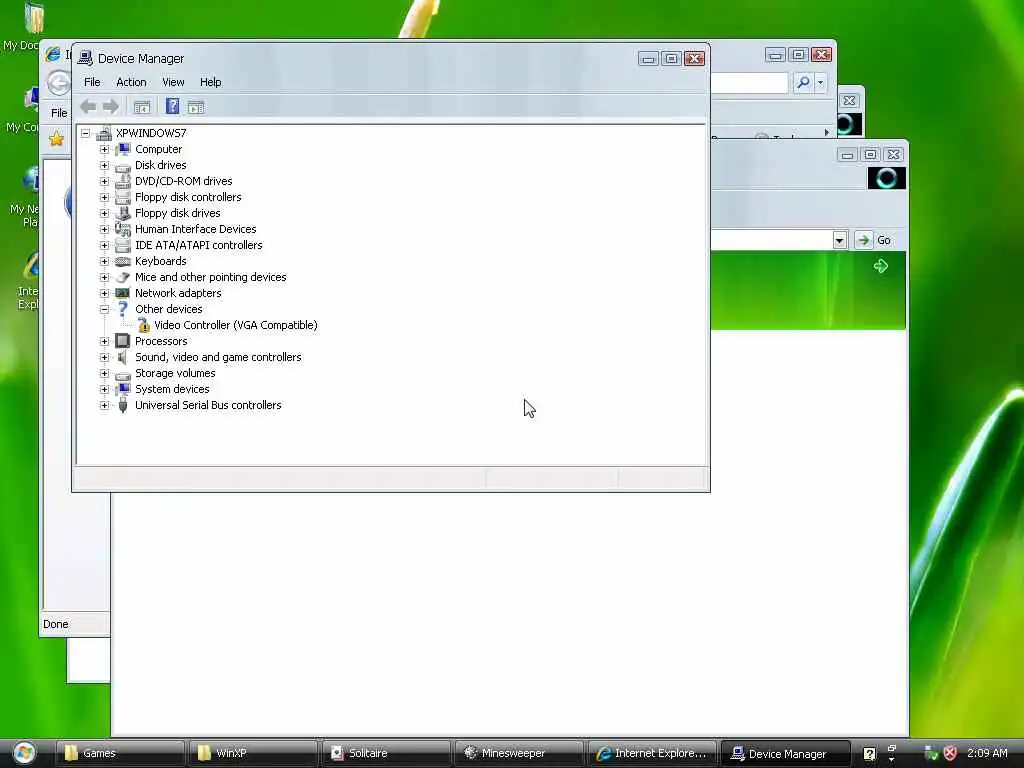Expand the Processors category
Viewport: 1024px width, 768px height.
click(104, 342)
